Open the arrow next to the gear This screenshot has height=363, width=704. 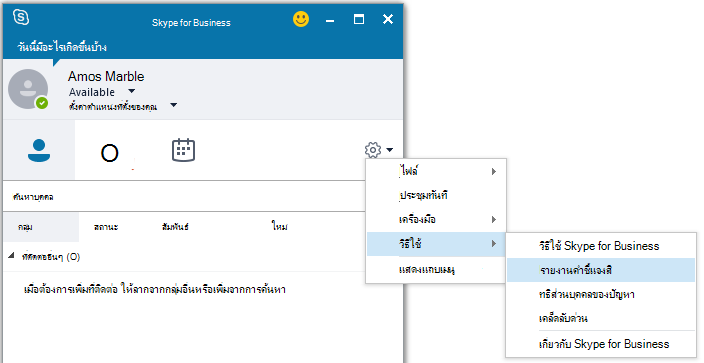389,150
